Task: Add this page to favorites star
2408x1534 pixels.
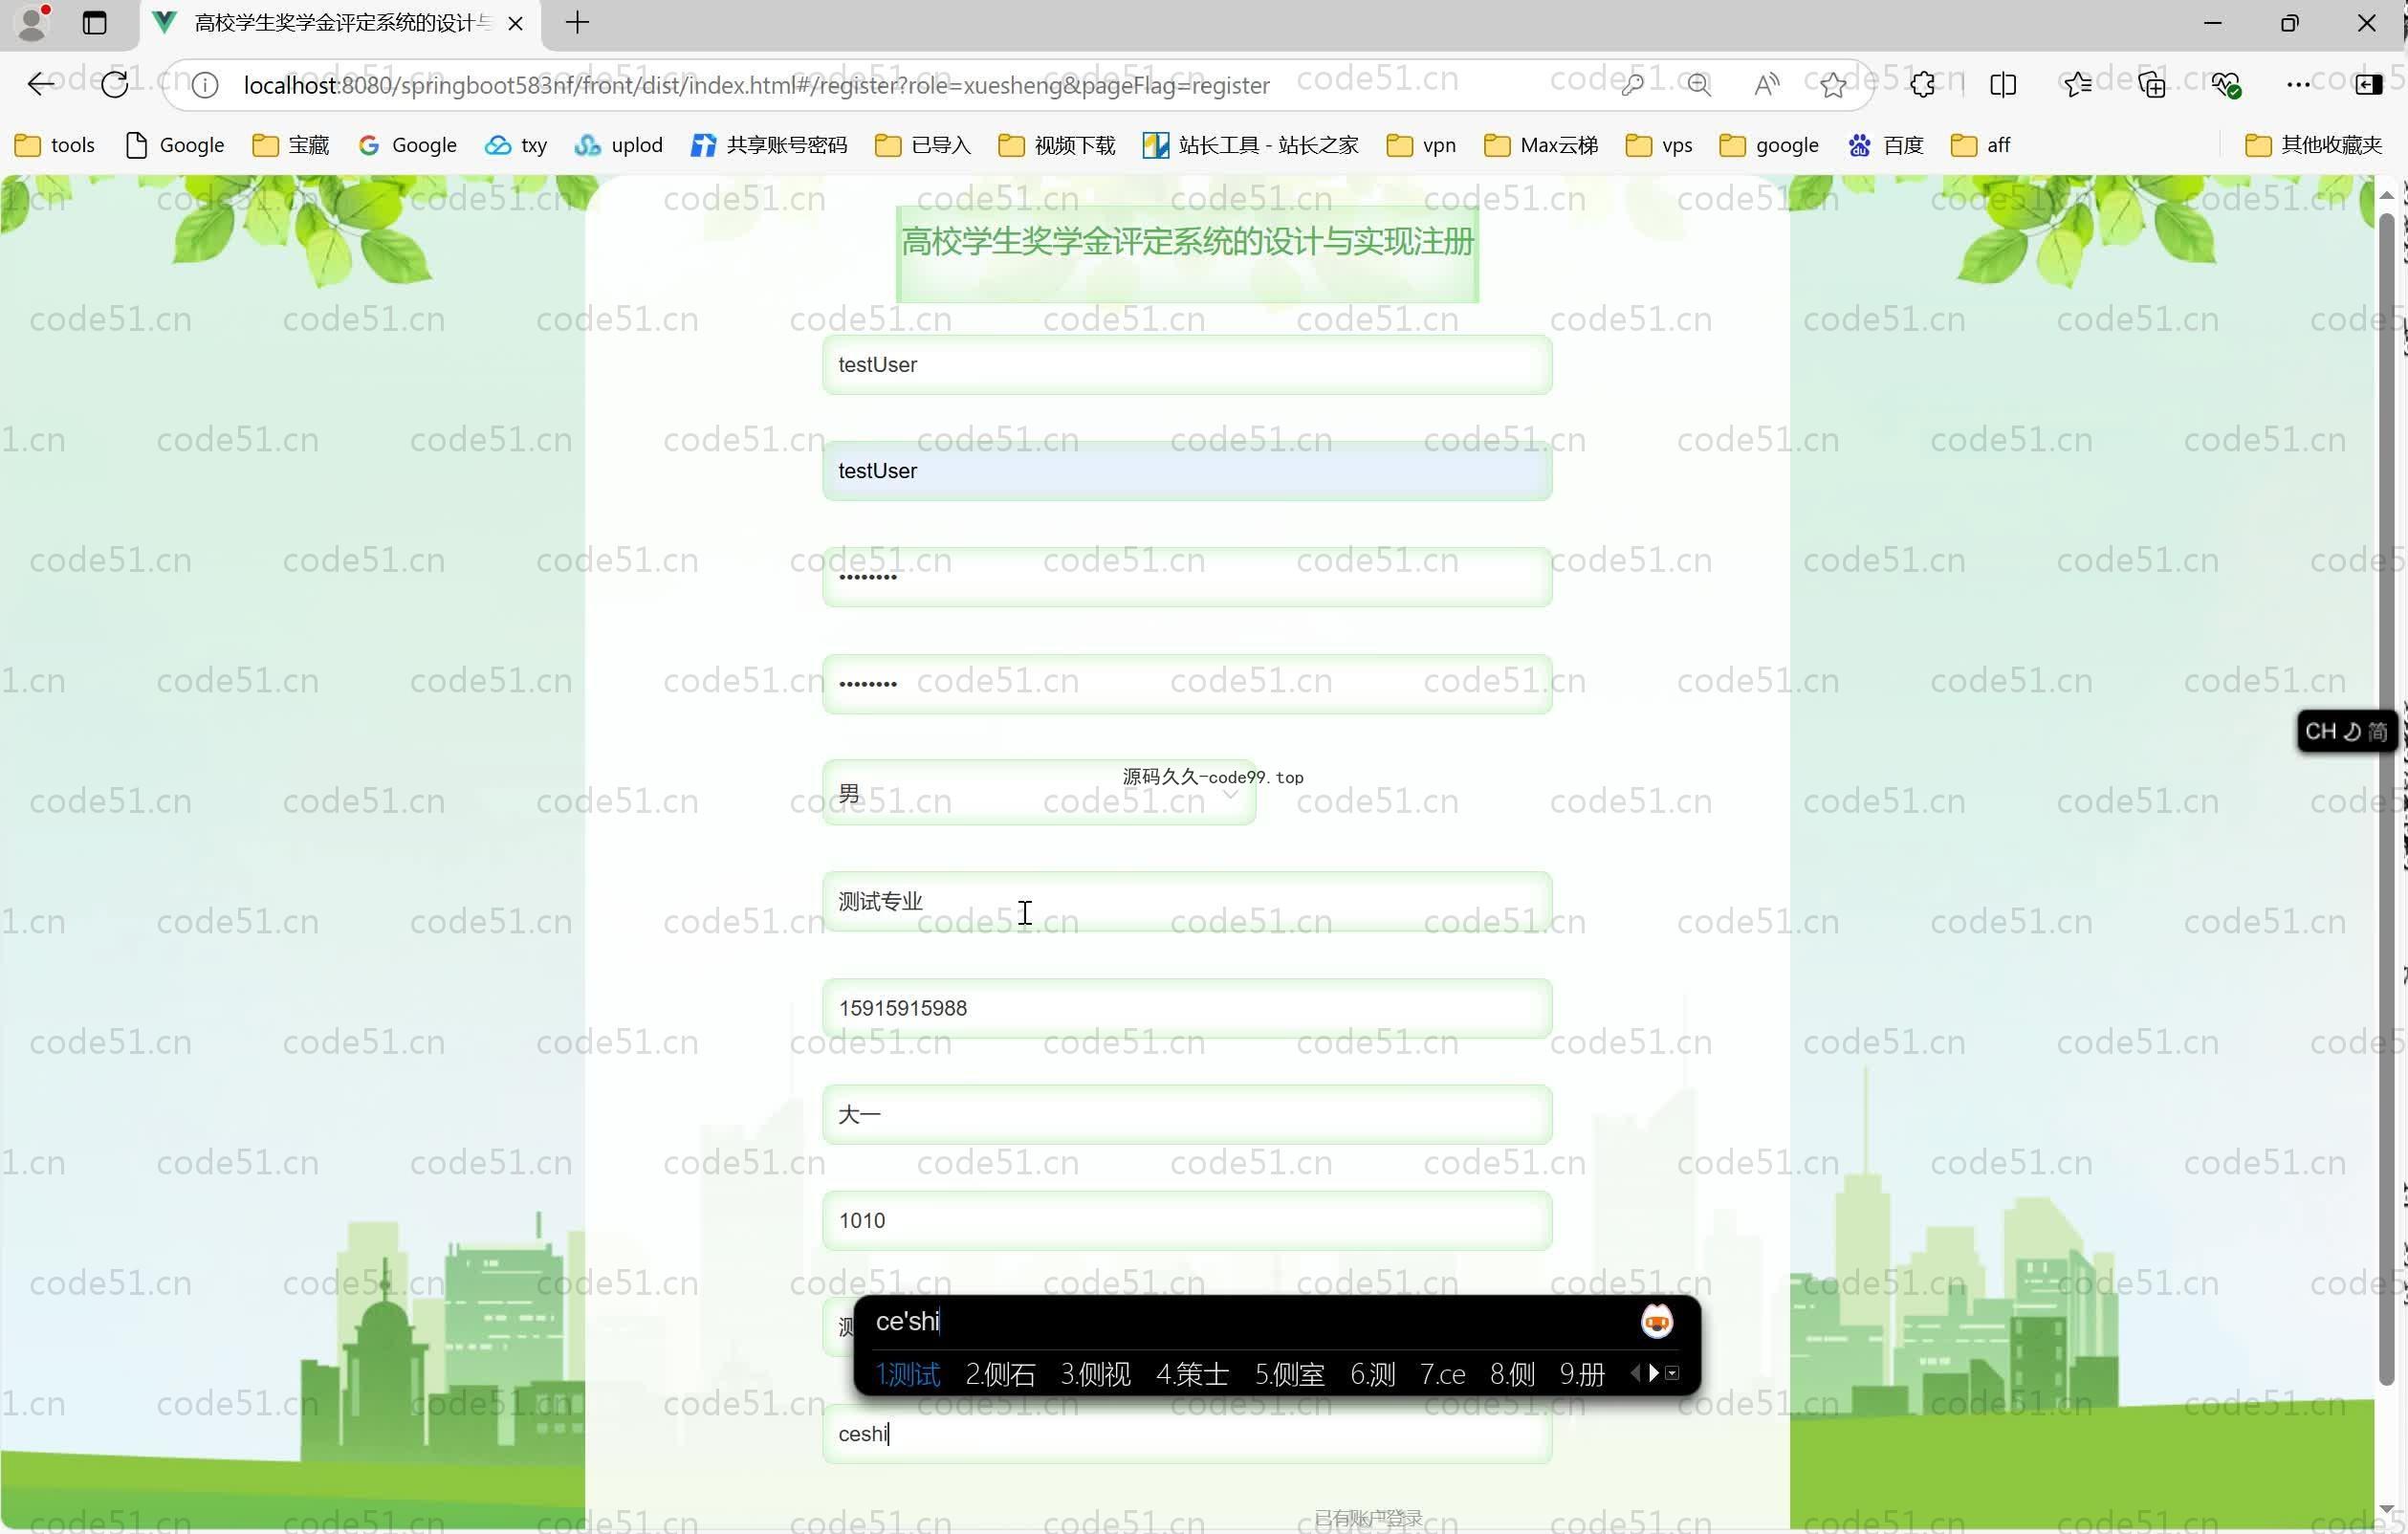Action: click(1833, 85)
